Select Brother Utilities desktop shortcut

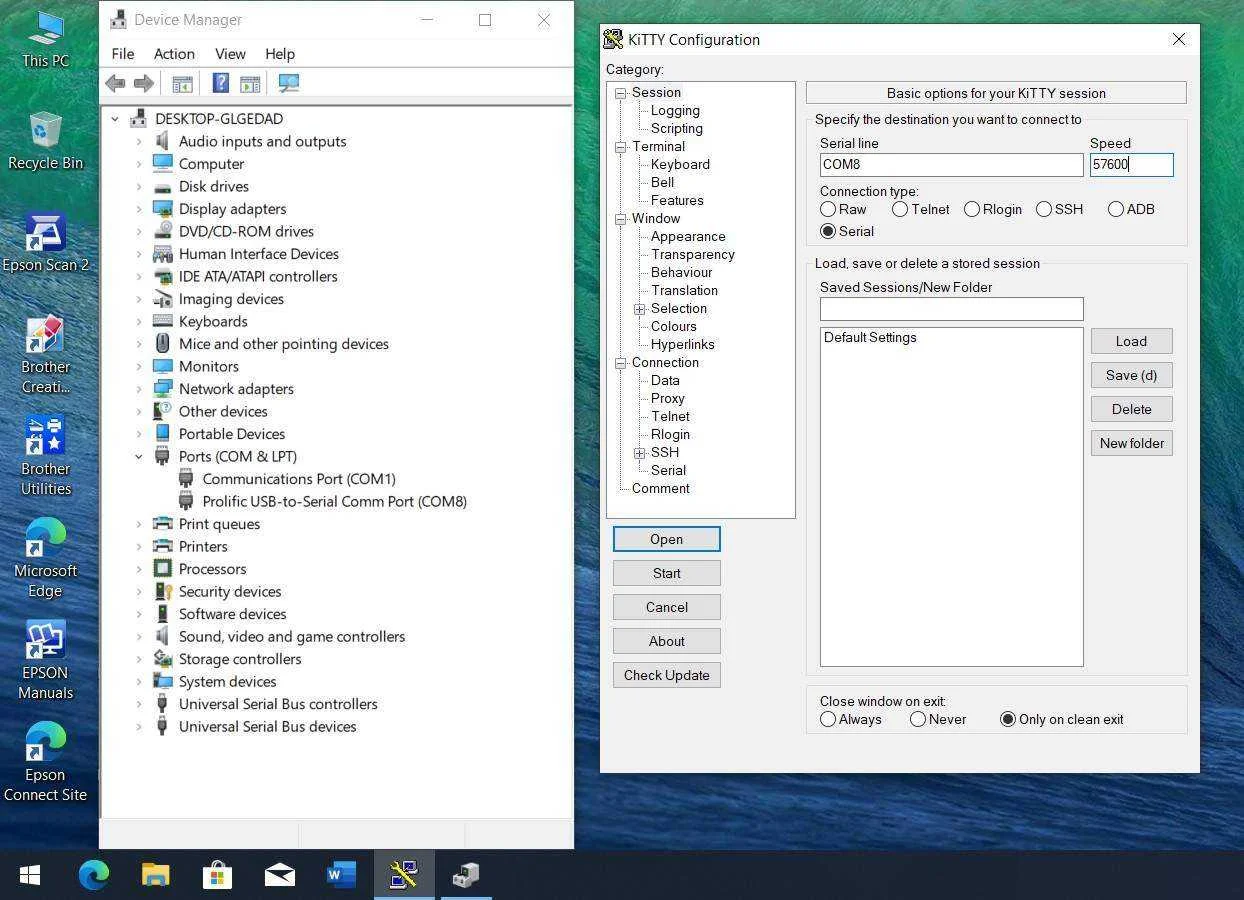coord(45,457)
